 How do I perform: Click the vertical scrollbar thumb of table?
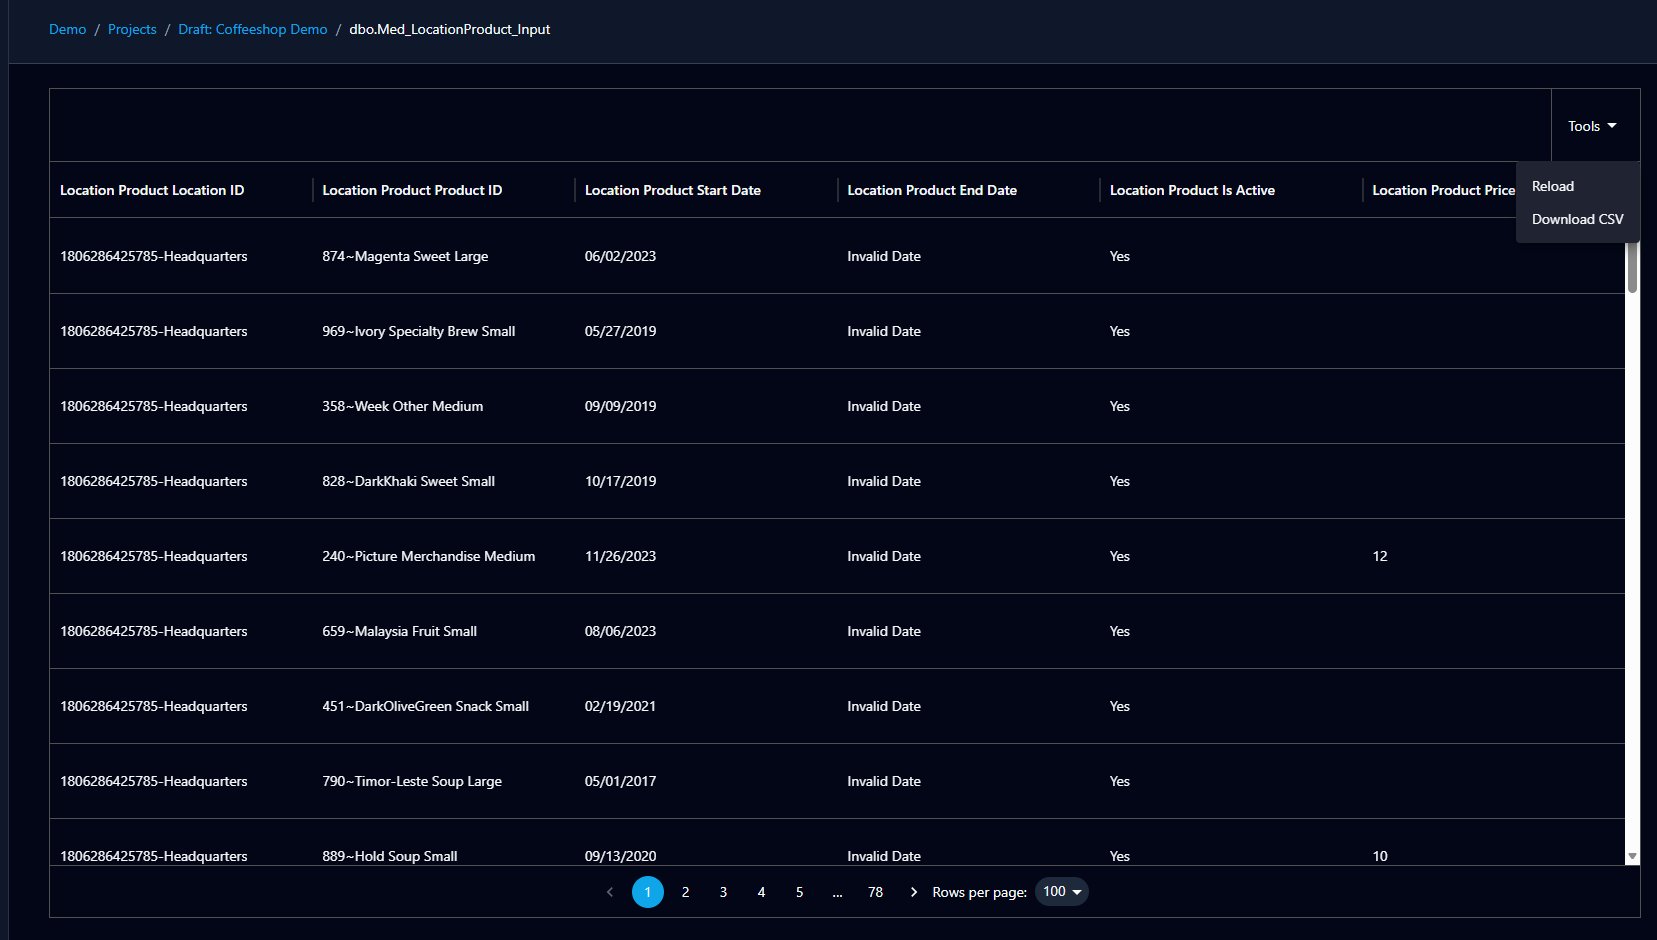coord(1632,265)
